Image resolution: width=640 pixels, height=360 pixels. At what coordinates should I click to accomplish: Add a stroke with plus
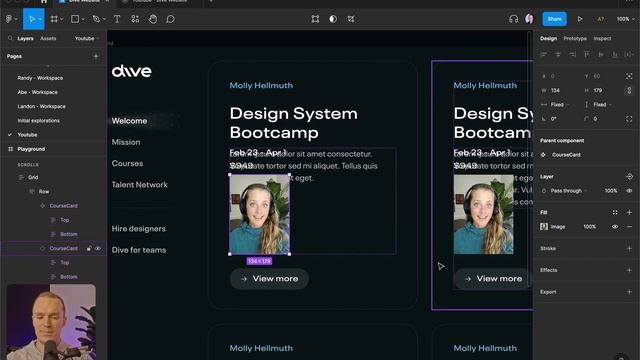tap(629, 248)
